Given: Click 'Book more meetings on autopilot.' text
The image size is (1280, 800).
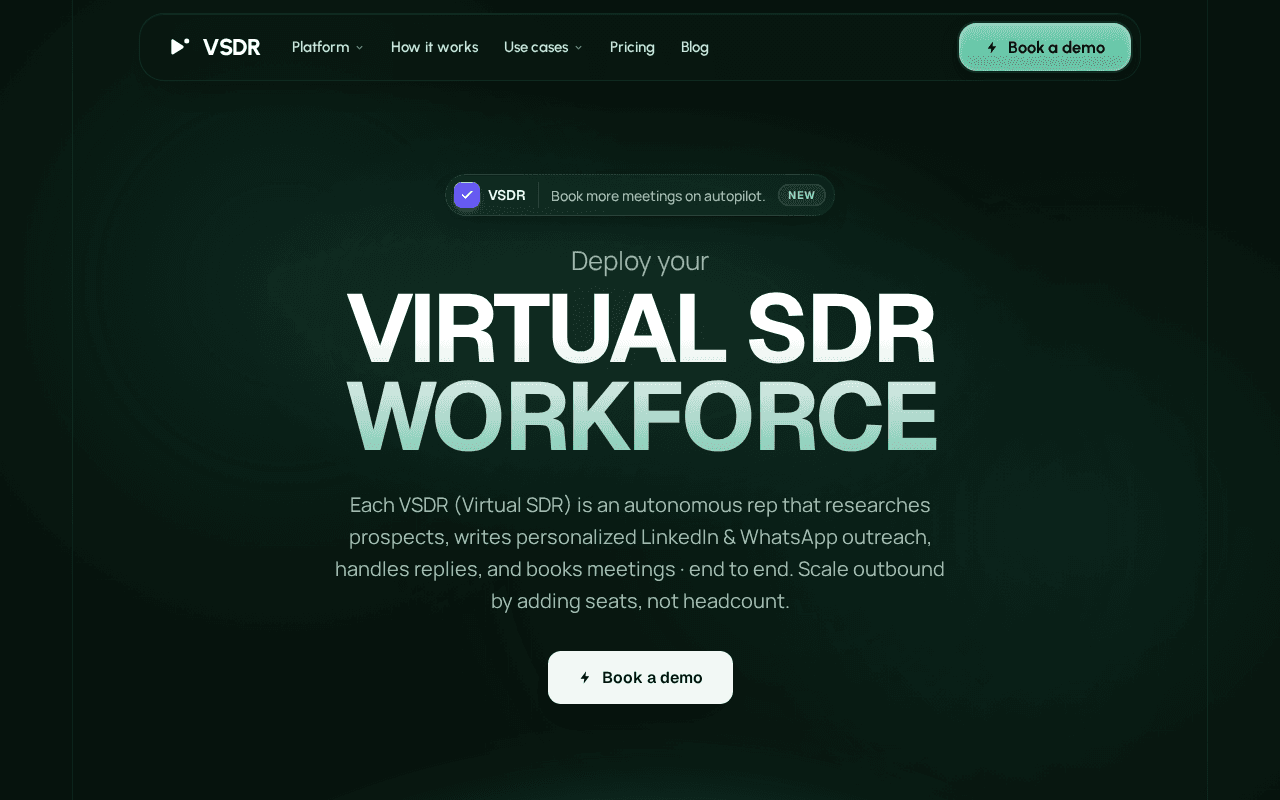Looking at the screenshot, I should pos(658,196).
